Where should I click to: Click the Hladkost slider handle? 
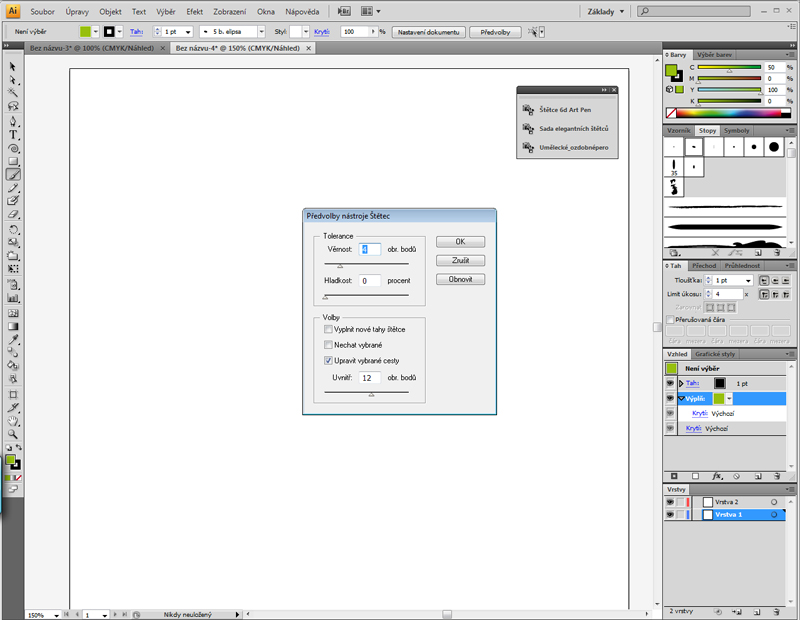pos(323,298)
